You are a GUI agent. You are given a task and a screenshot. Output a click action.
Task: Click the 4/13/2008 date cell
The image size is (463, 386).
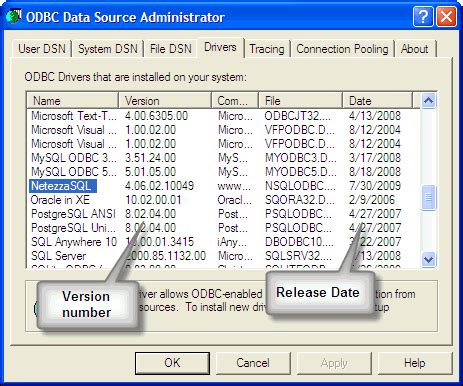[x=375, y=116]
